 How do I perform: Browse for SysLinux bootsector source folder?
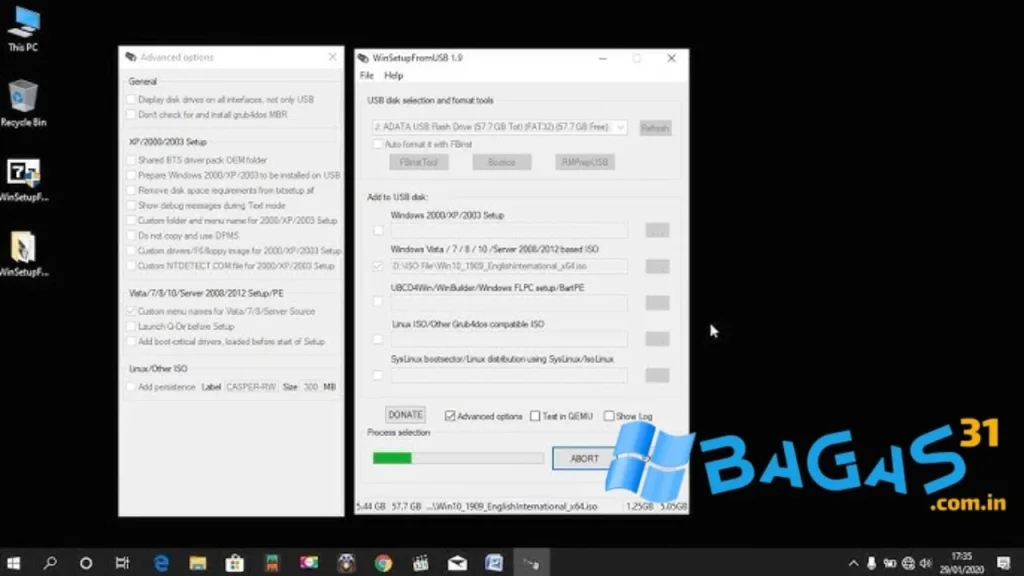(x=657, y=375)
